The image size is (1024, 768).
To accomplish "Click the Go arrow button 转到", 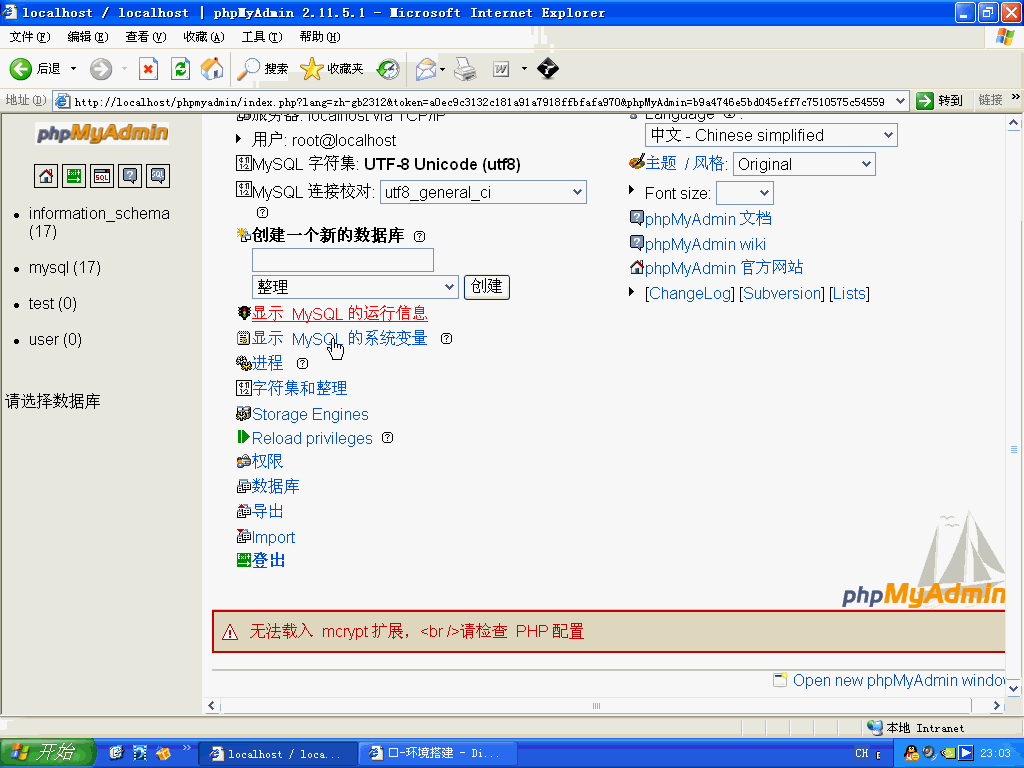I will click(939, 101).
